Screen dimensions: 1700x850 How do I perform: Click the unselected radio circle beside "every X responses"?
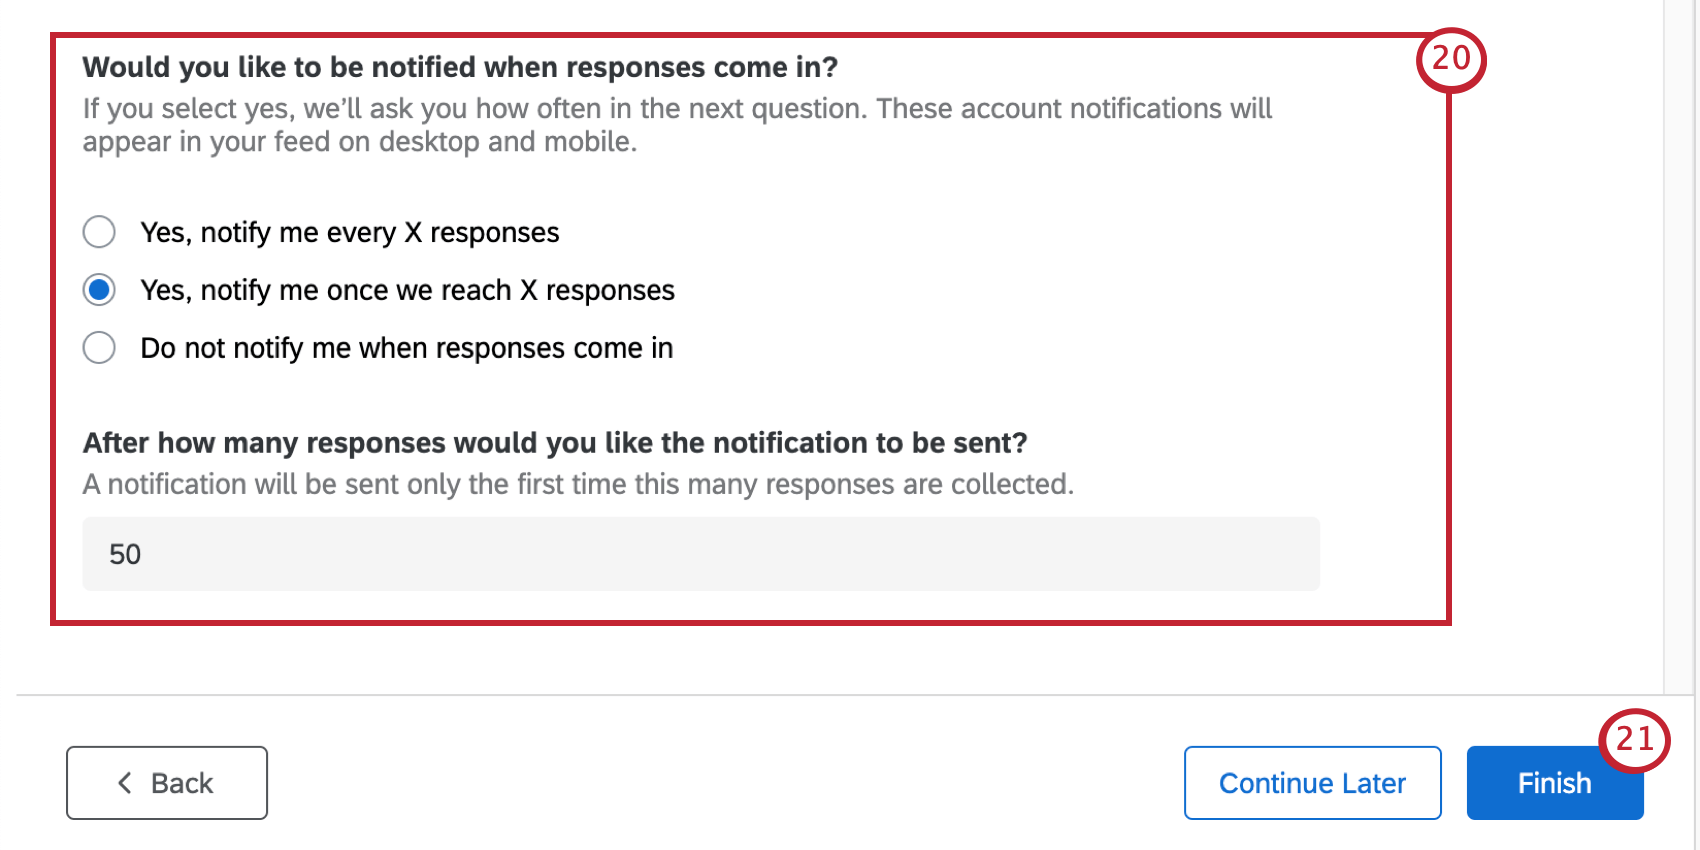99,231
